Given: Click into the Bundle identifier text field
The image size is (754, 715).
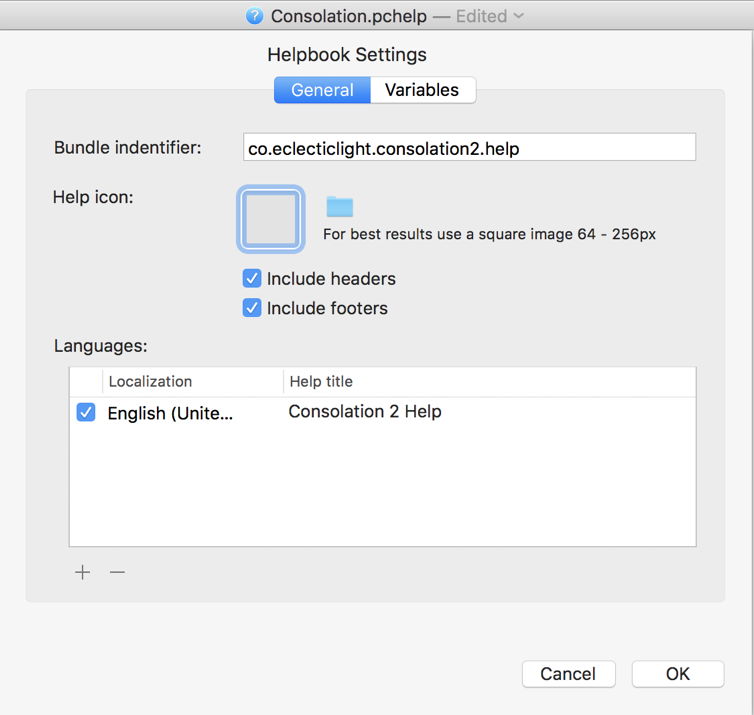Looking at the screenshot, I should tap(469, 148).
